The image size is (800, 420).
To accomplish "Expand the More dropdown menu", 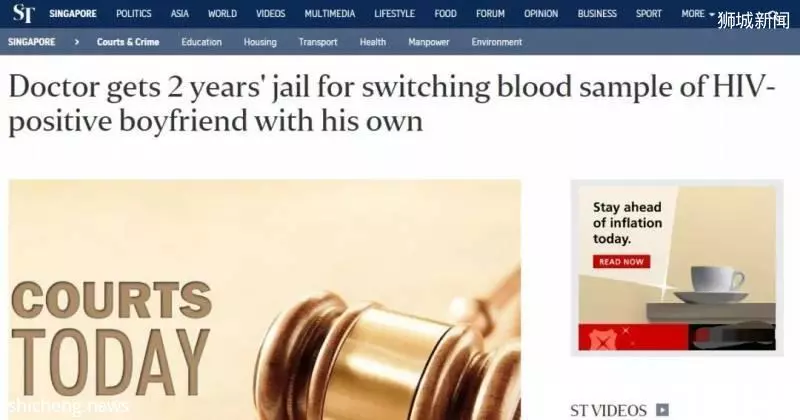I will (x=697, y=14).
